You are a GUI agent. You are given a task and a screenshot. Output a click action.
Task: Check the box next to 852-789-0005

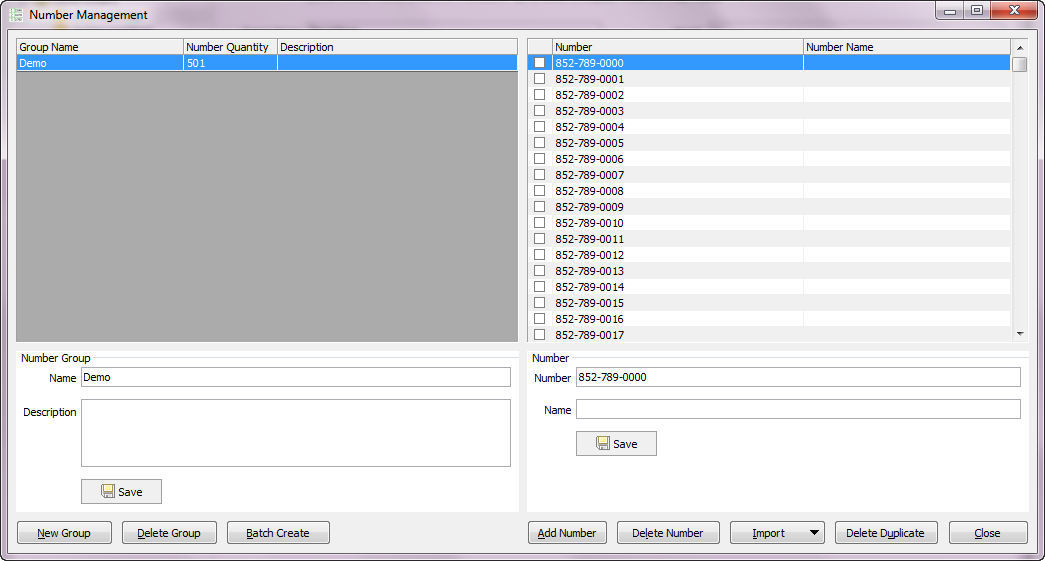(539, 143)
